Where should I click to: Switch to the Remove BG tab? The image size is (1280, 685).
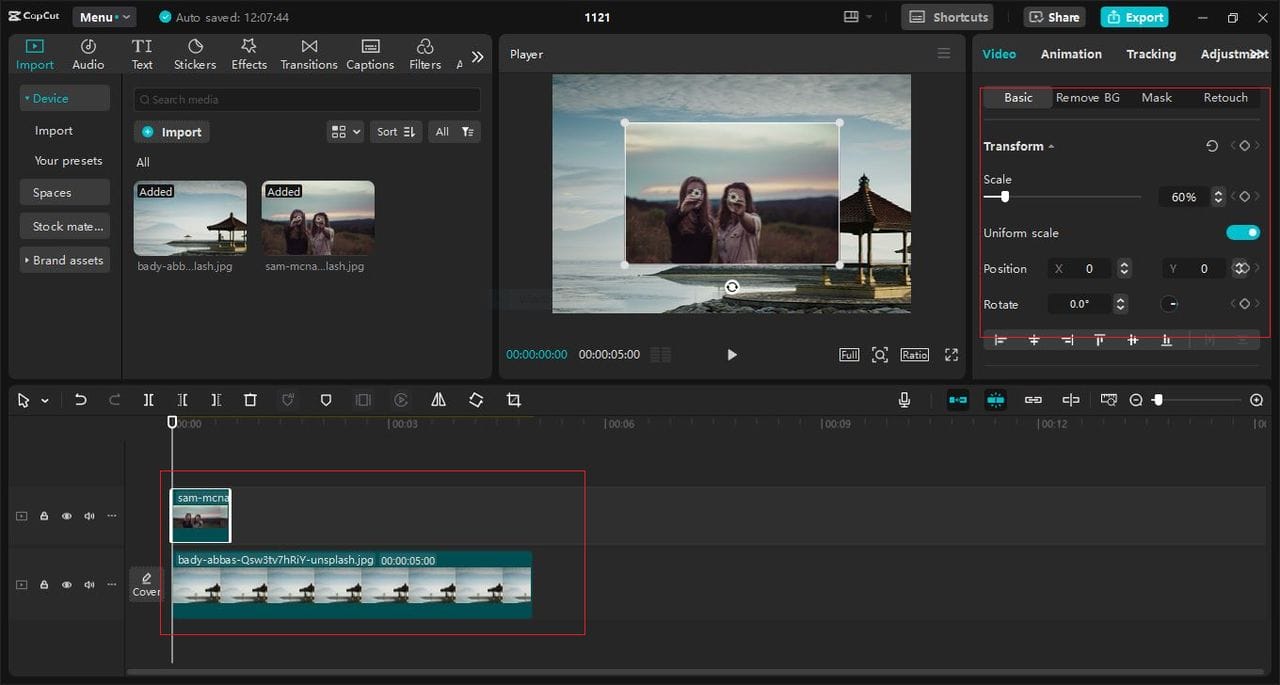pos(1087,97)
